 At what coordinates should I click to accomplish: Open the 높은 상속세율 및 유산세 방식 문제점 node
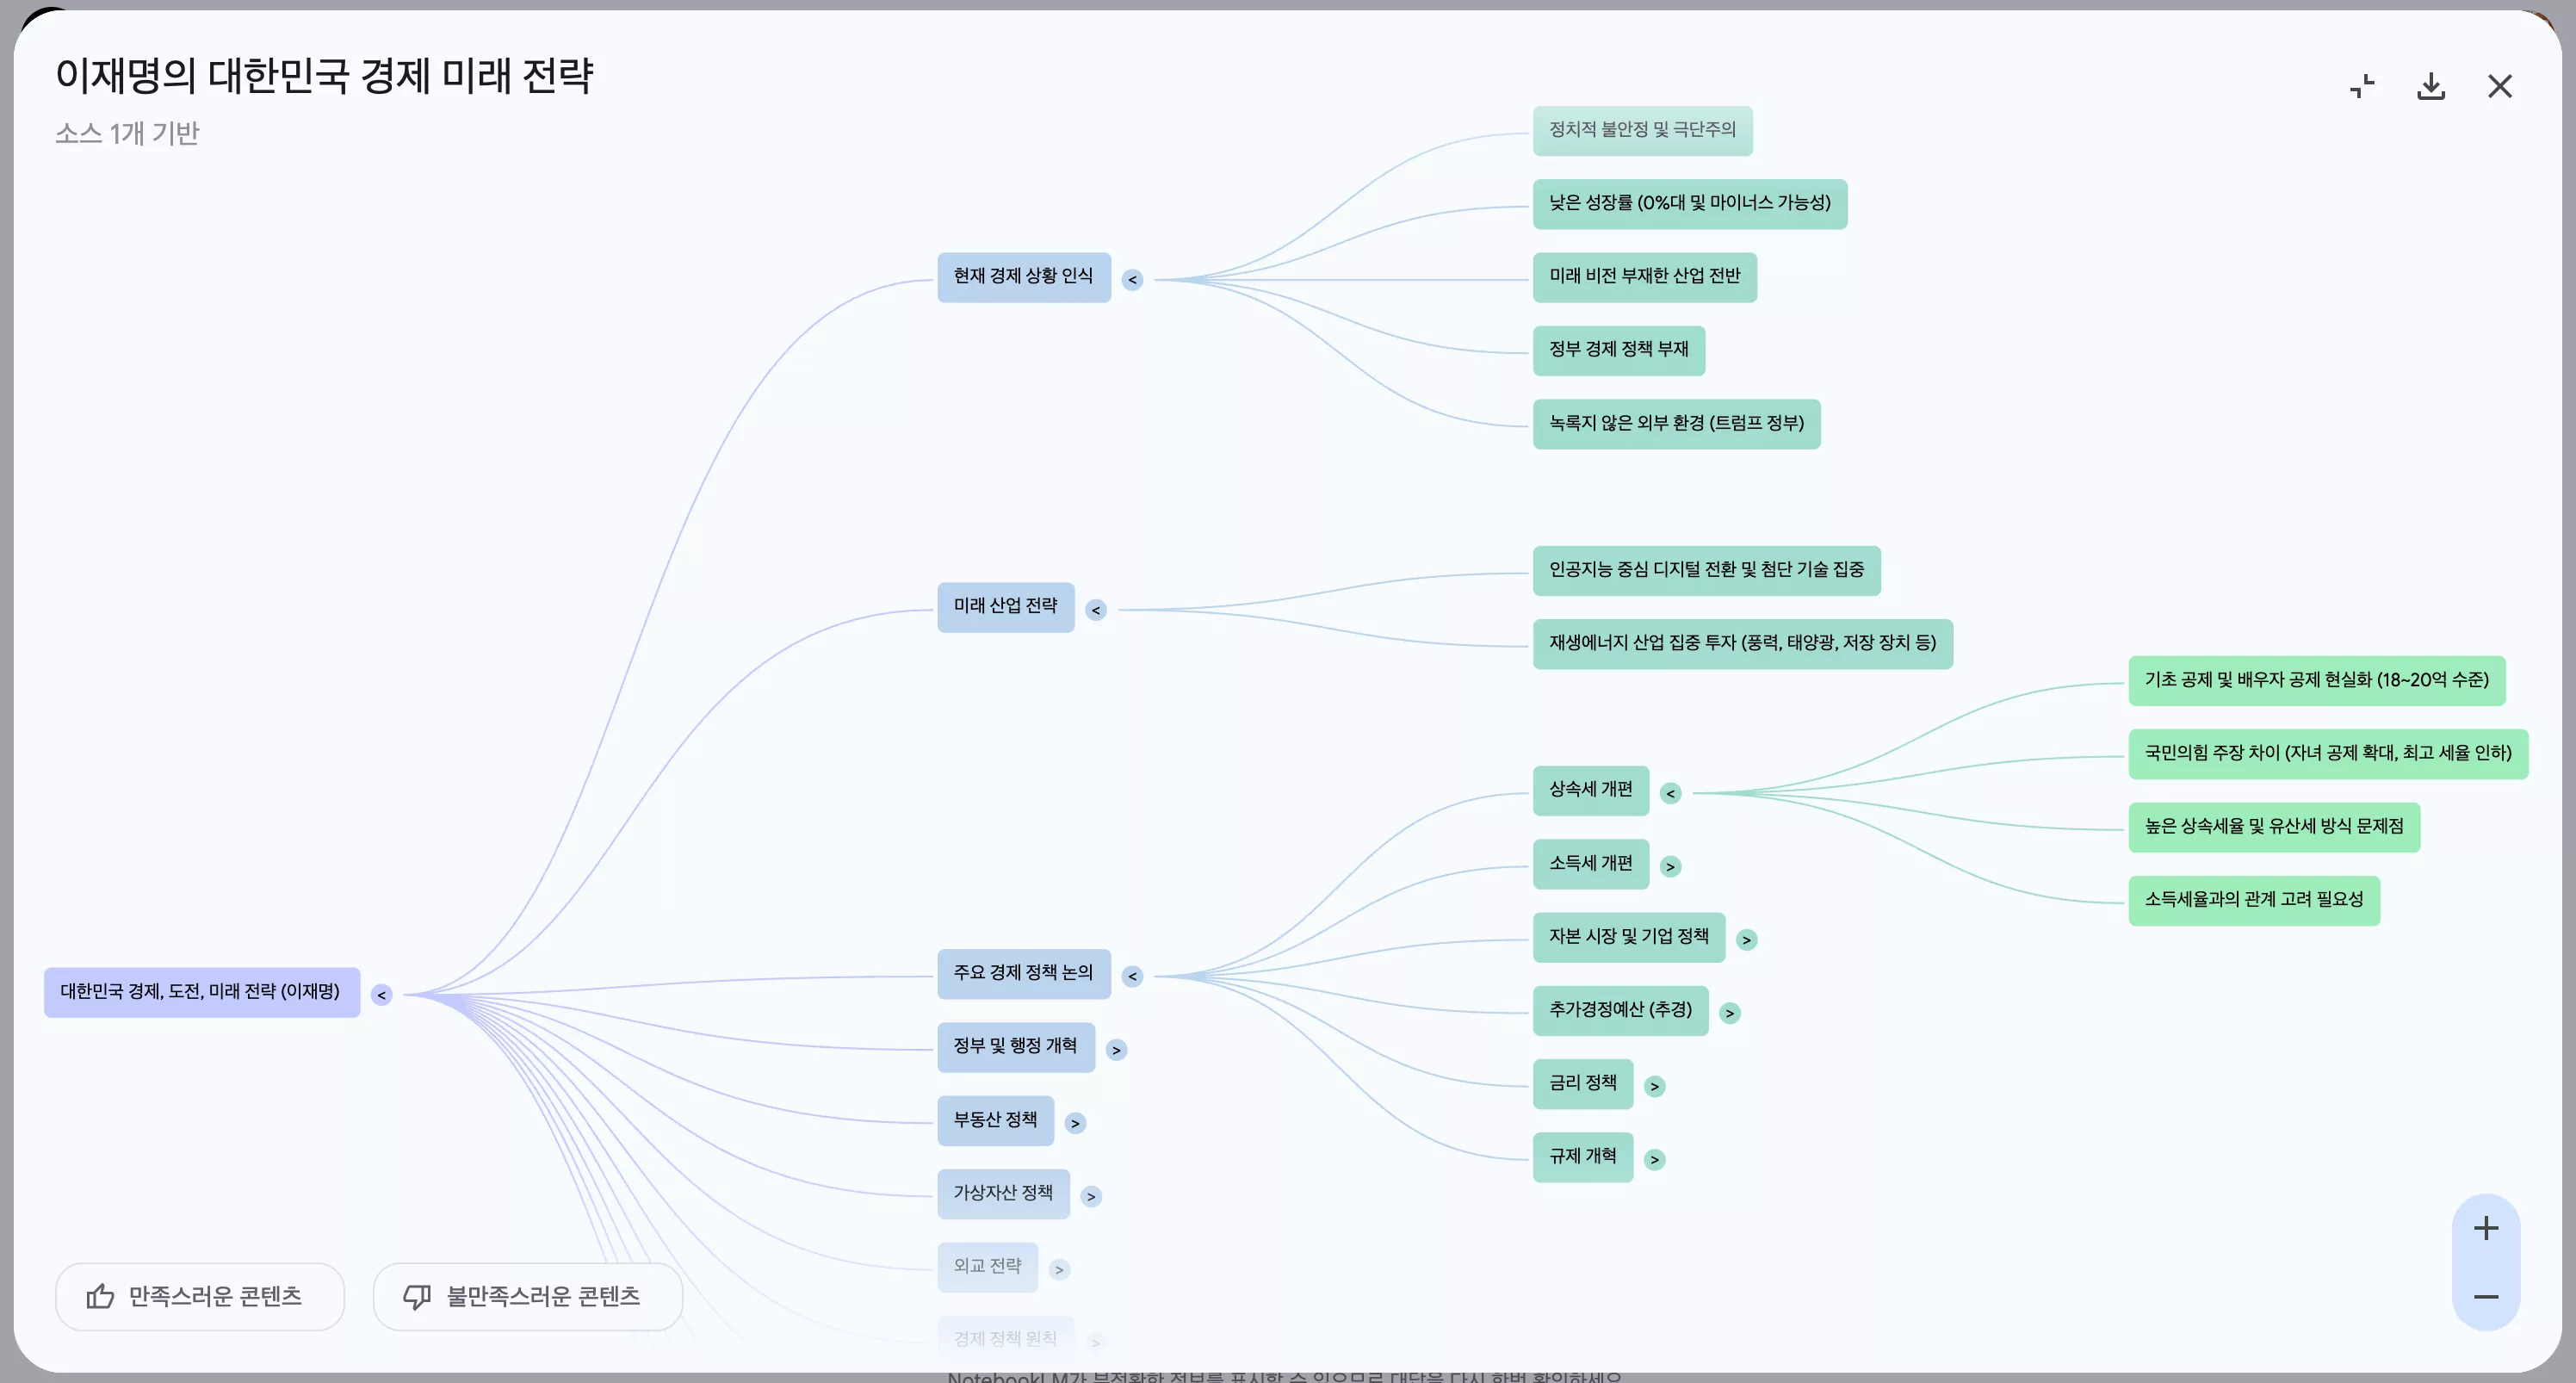[x=2274, y=827]
